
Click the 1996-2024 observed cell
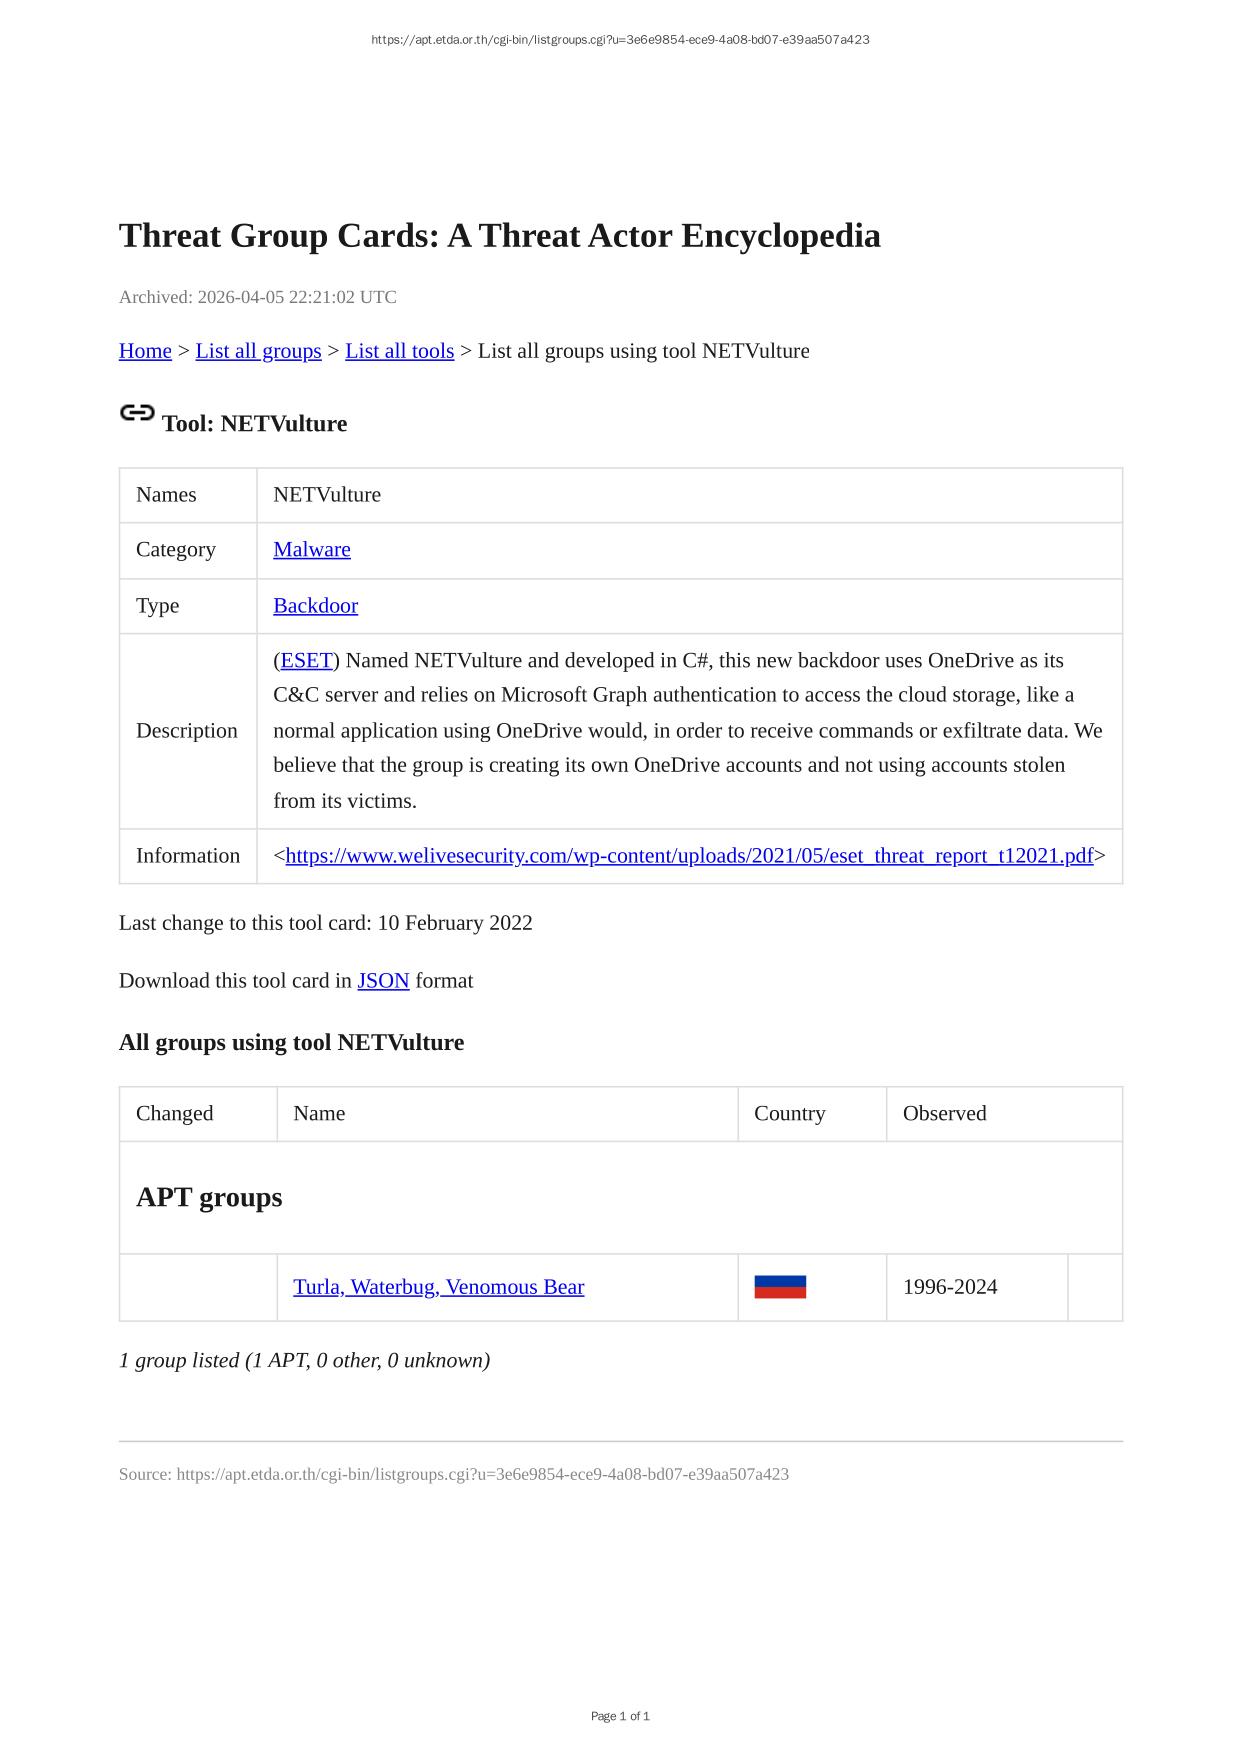[950, 1287]
